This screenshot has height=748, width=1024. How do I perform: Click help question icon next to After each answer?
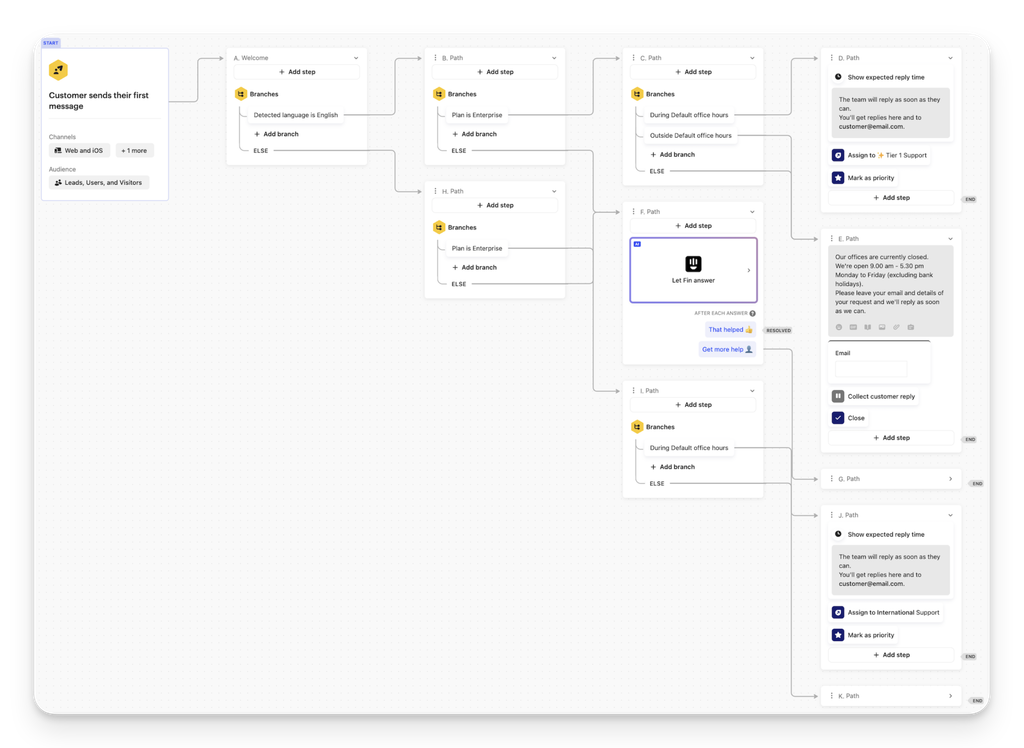(752, 314)
